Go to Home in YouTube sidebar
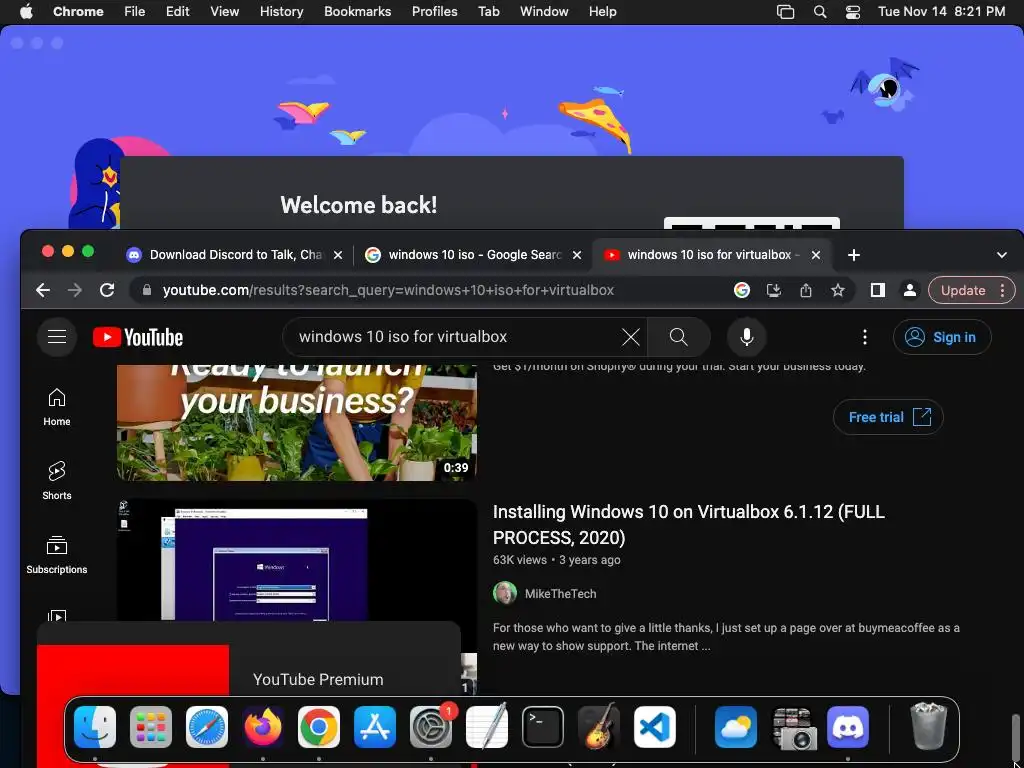The image size is (1024, 768). tap(57, 407)
